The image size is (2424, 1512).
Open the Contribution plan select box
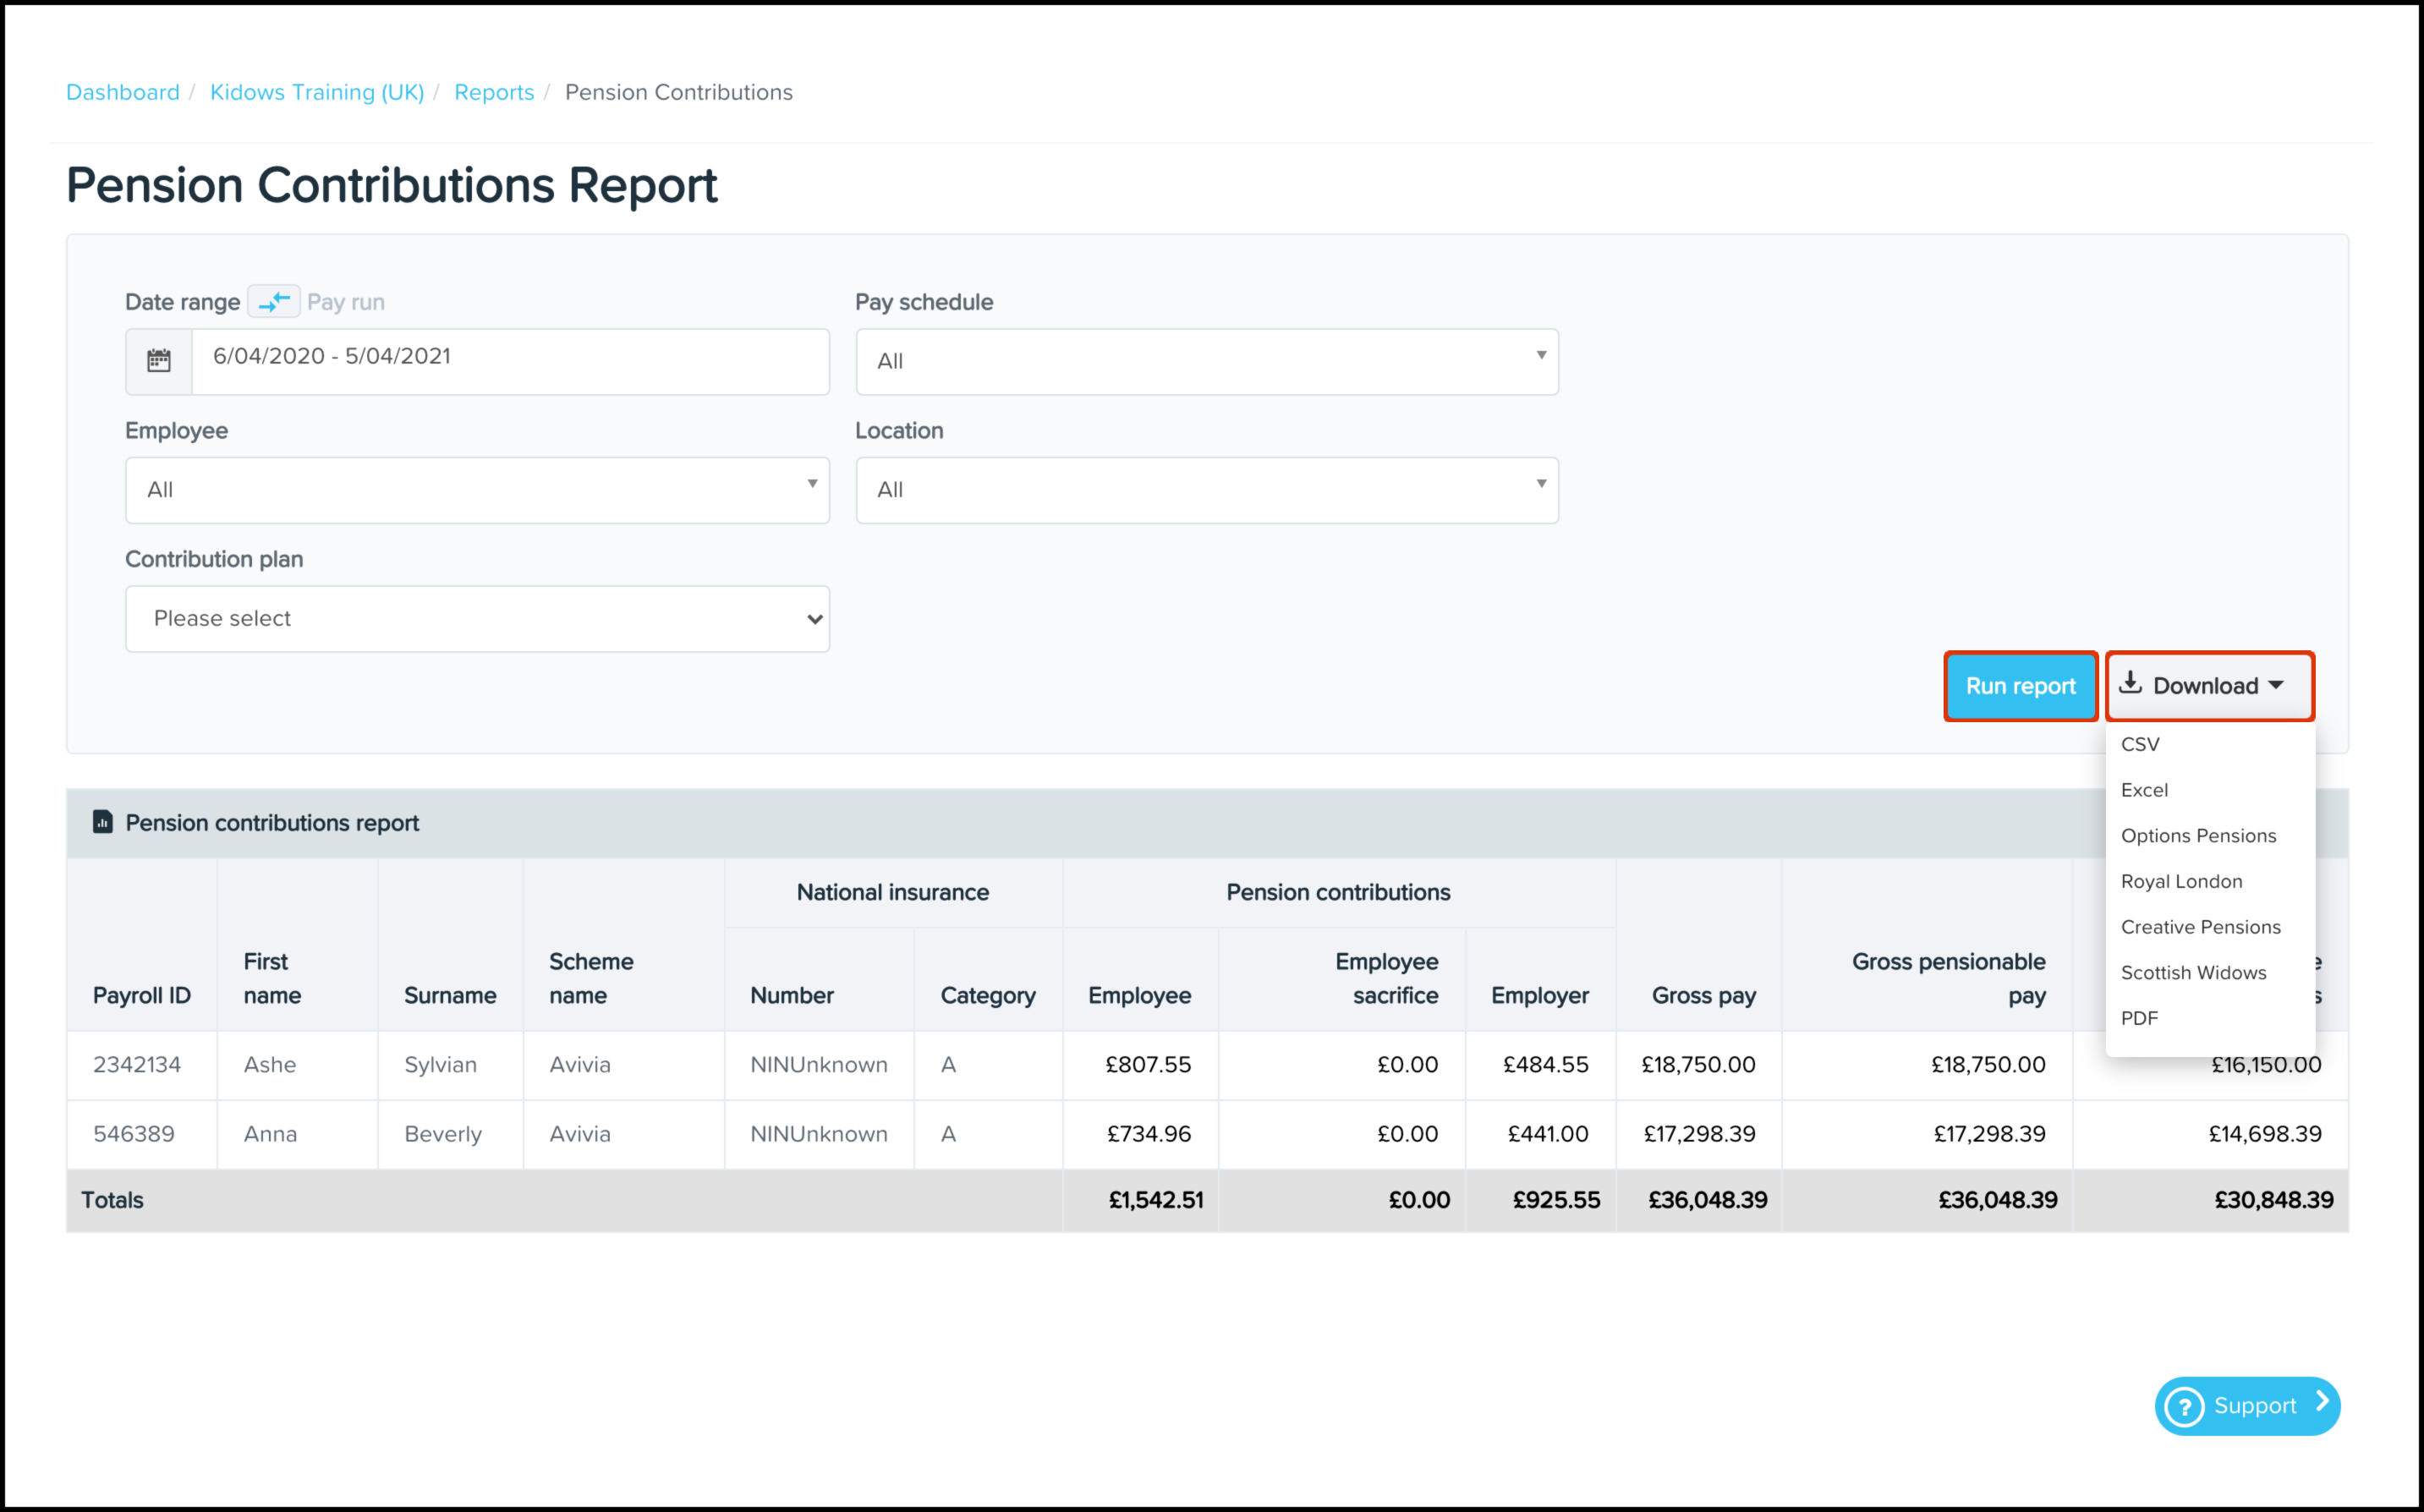(477, 619)
